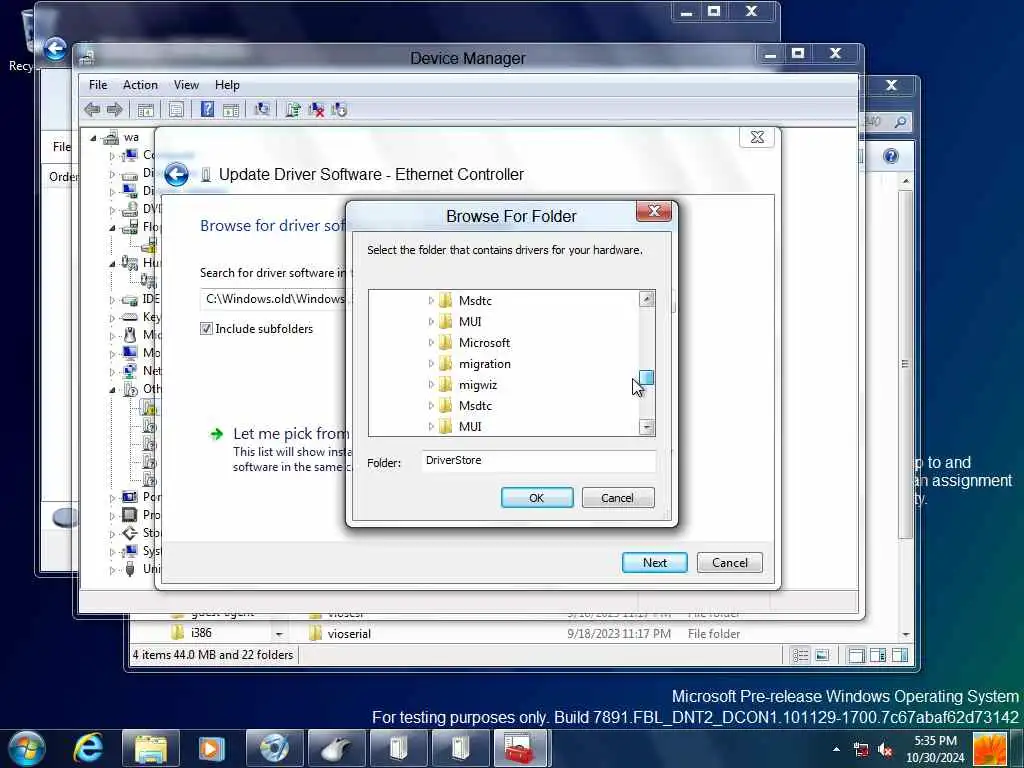Click the Uninstall device red-X toolbar icon
The height and width of the screenshot is (768, 1024).
click(x=316, y=110)
